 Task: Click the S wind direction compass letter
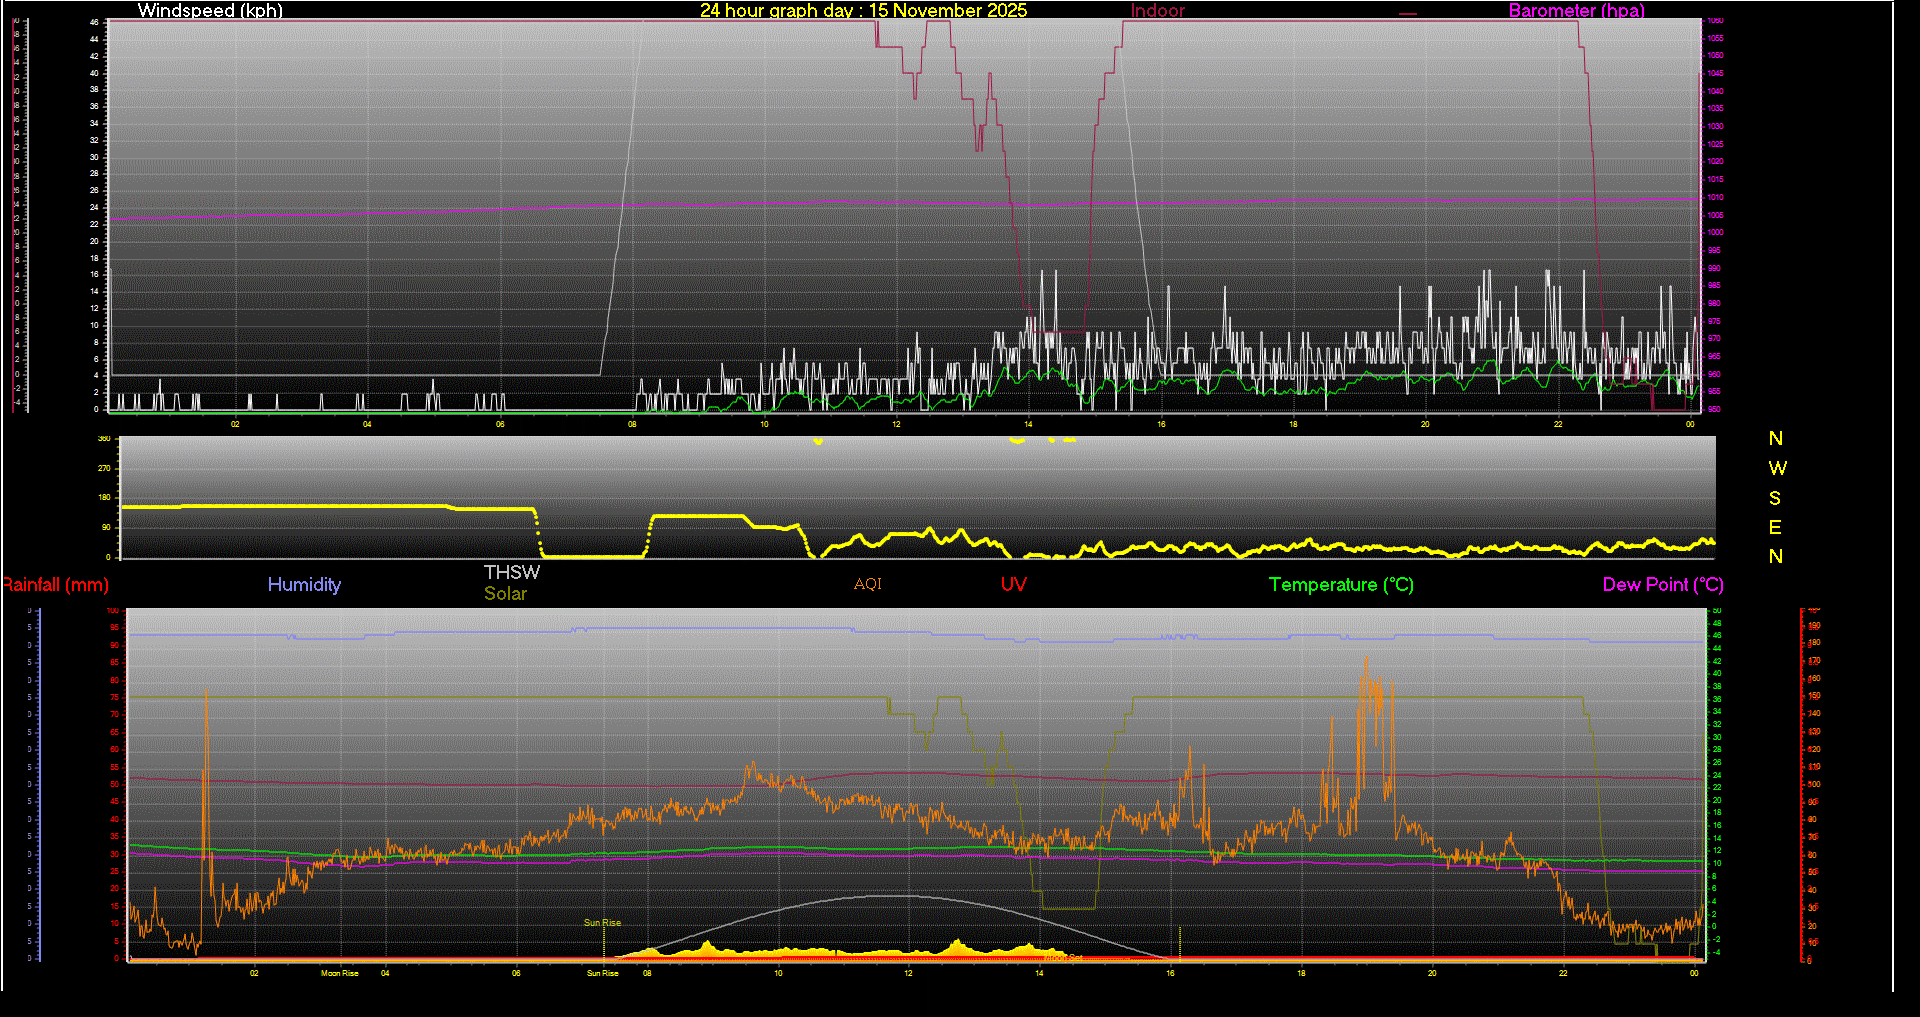[1775, 498]
